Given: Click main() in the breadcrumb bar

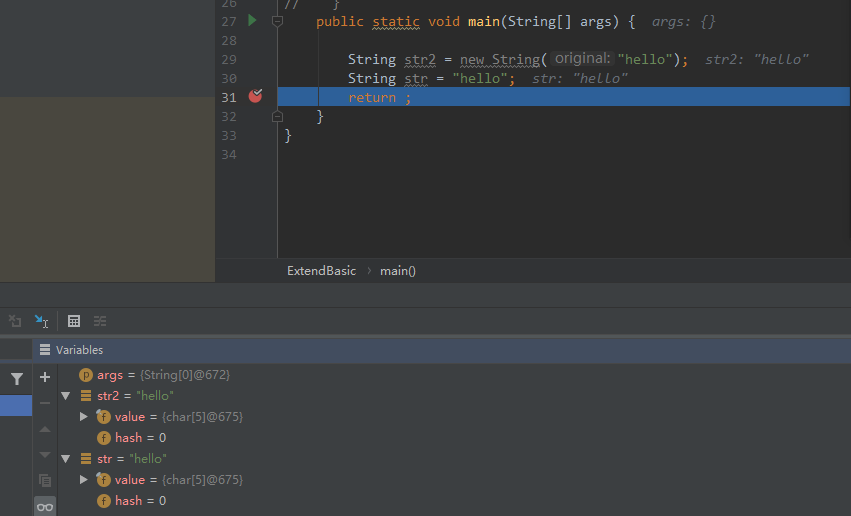Looking at the screenshot, I should tap(398, 271).
